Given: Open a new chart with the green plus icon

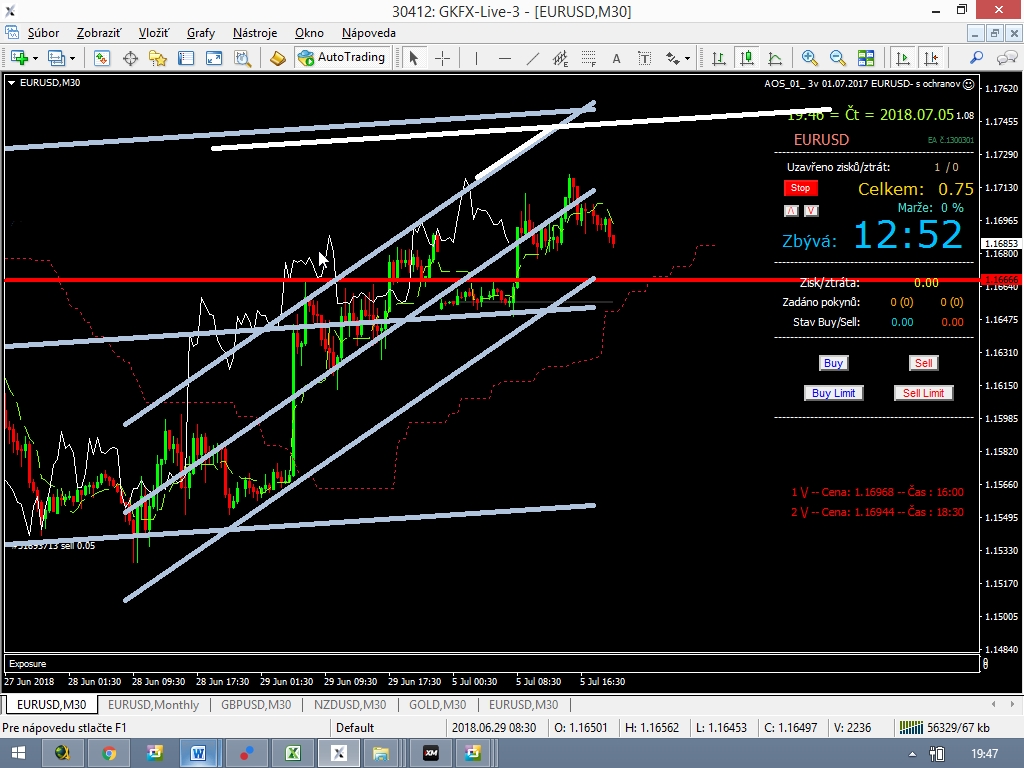Looking at the screenshot, I should pos(19,58).
